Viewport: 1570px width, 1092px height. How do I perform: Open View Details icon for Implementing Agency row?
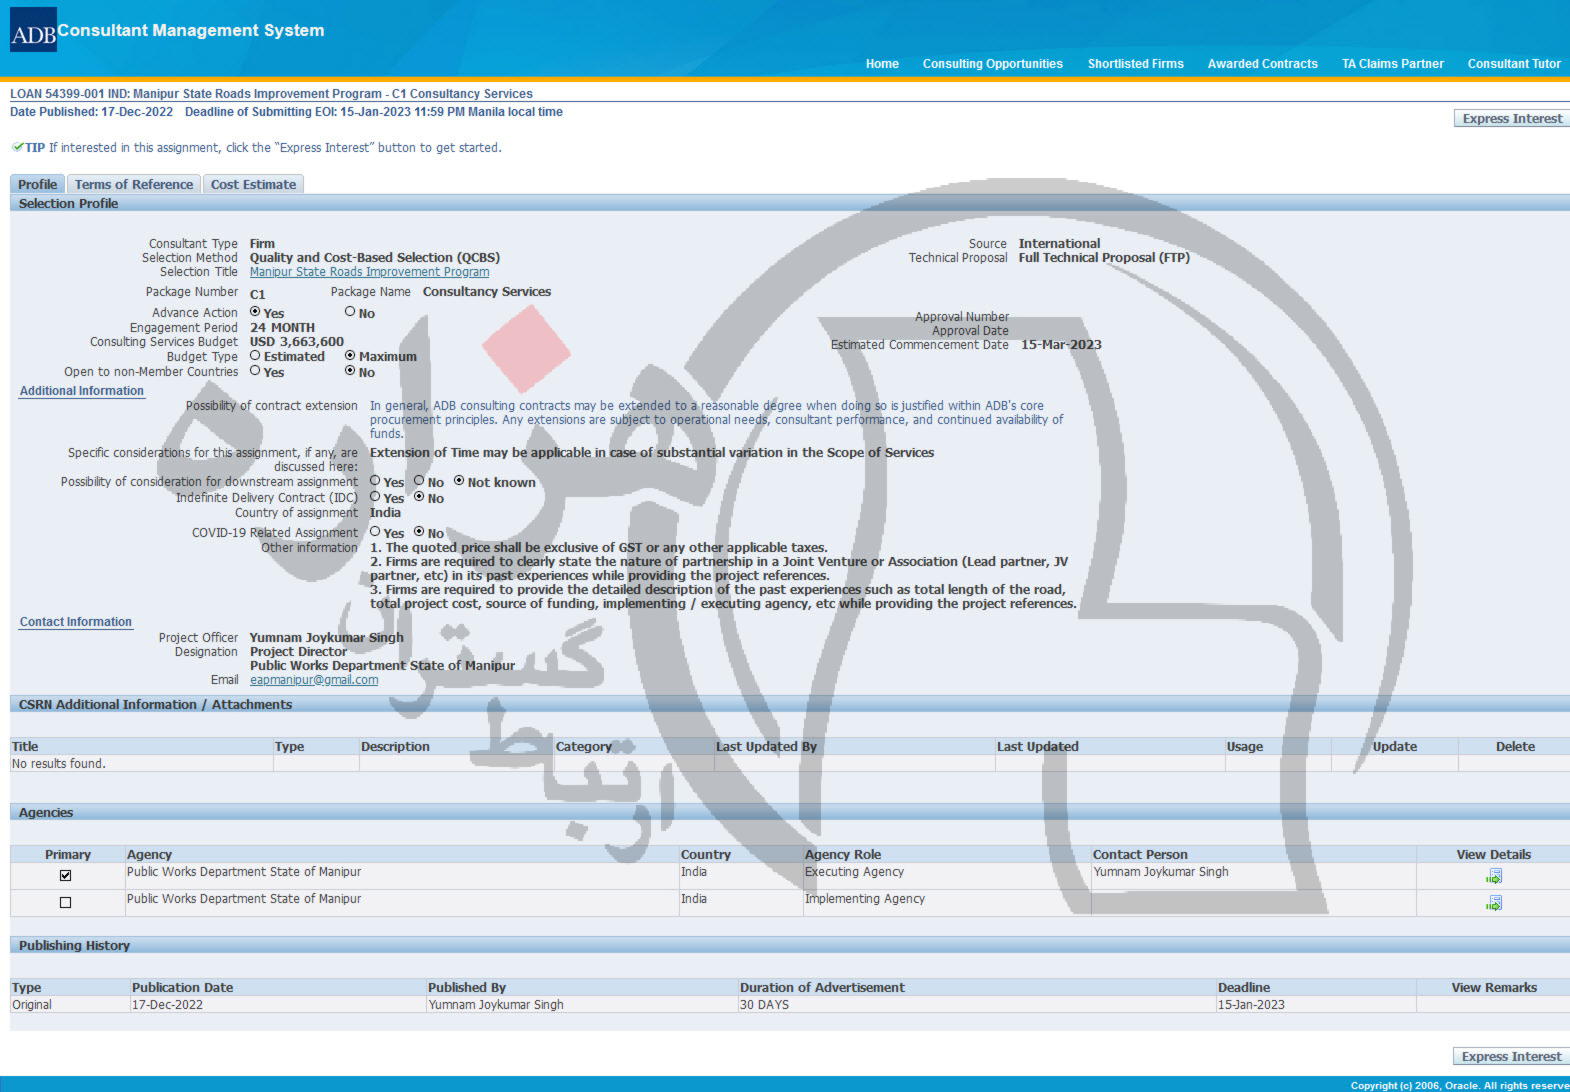[x=1494, y=903]
